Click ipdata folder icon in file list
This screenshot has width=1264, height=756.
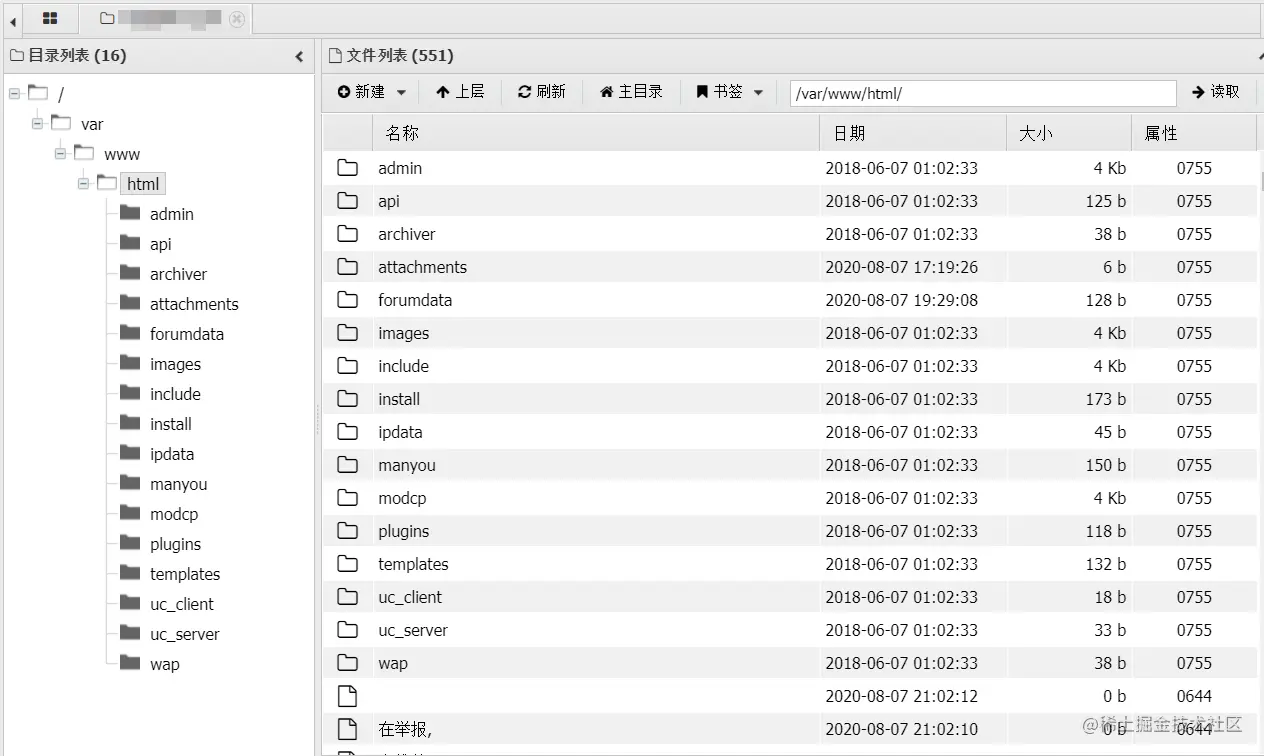click(x=347, y=432)
